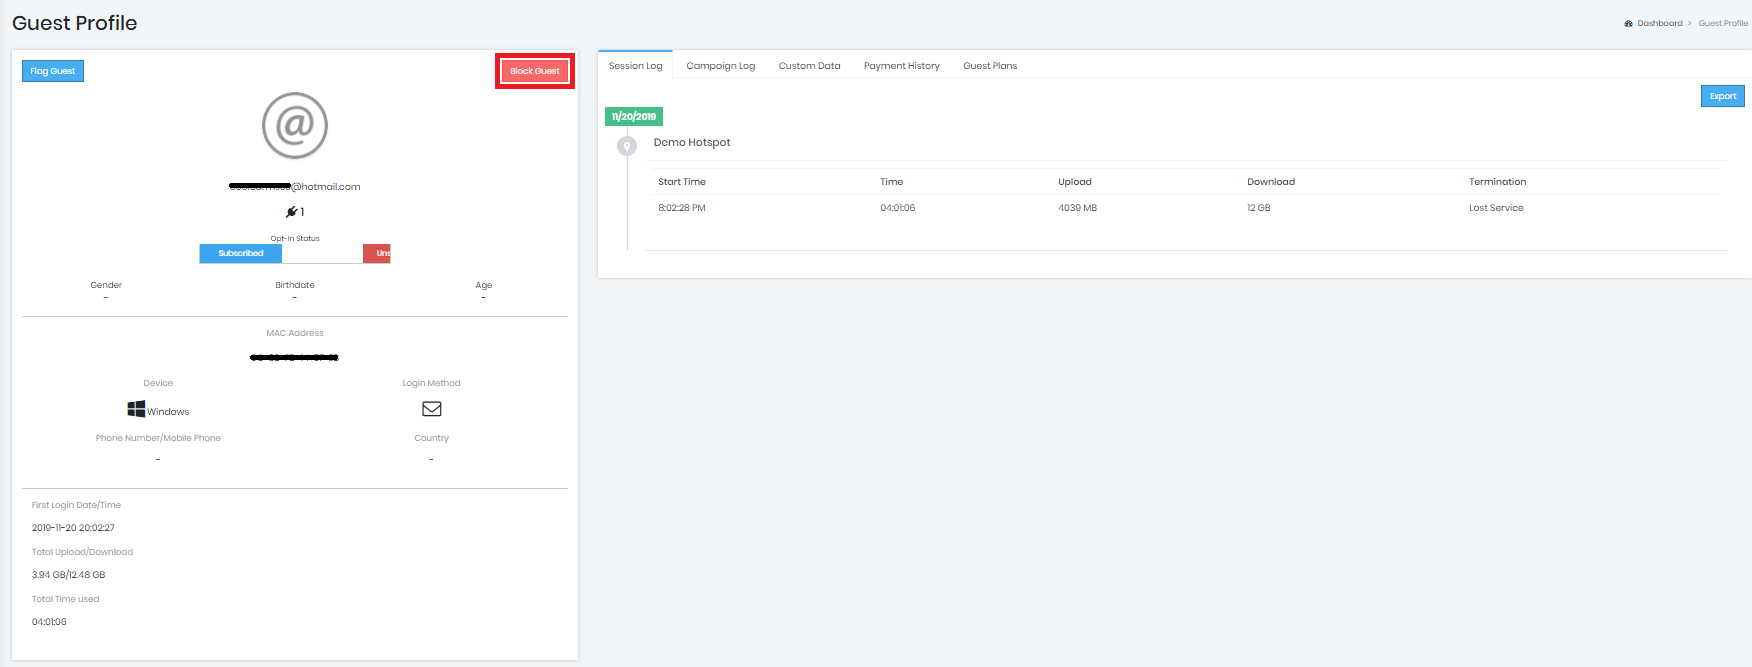Click the Phone Number/Mobile Phone label
This screenshot has width=1752, height=667.
coord(158,438)
